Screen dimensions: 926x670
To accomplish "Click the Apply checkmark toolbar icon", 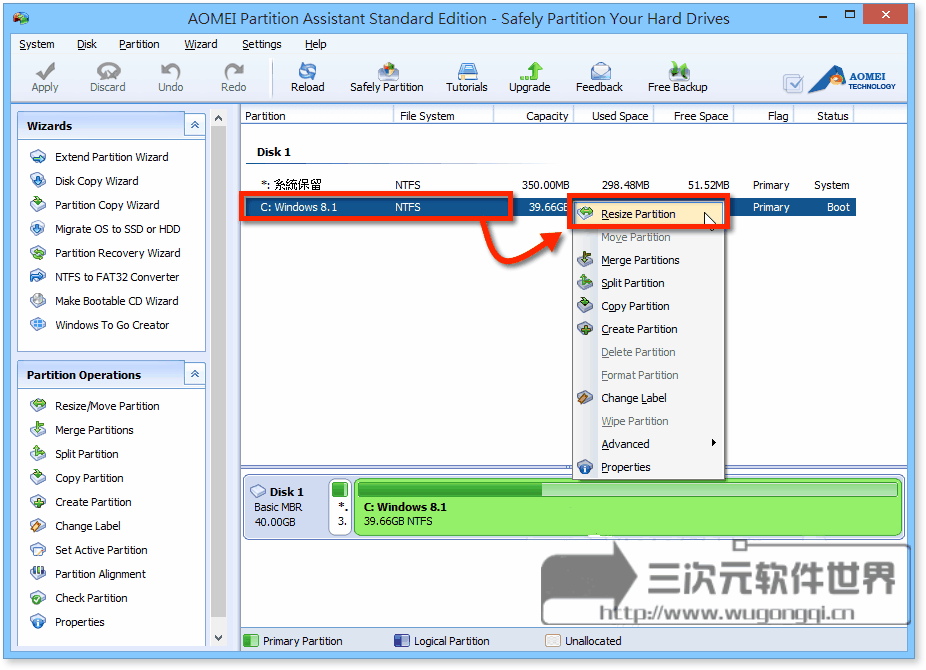I will pyautogui.click(x=45, y=71).
